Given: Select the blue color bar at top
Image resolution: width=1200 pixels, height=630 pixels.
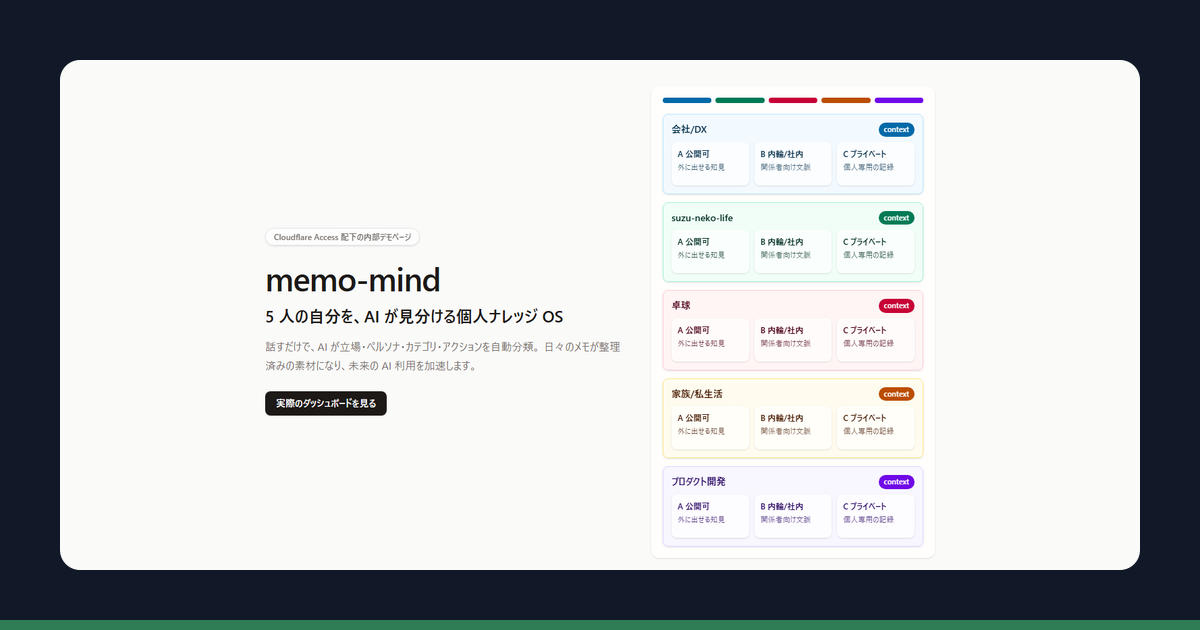Looking at the screenshot, I should pyautogui.click(x=687, y=100).
